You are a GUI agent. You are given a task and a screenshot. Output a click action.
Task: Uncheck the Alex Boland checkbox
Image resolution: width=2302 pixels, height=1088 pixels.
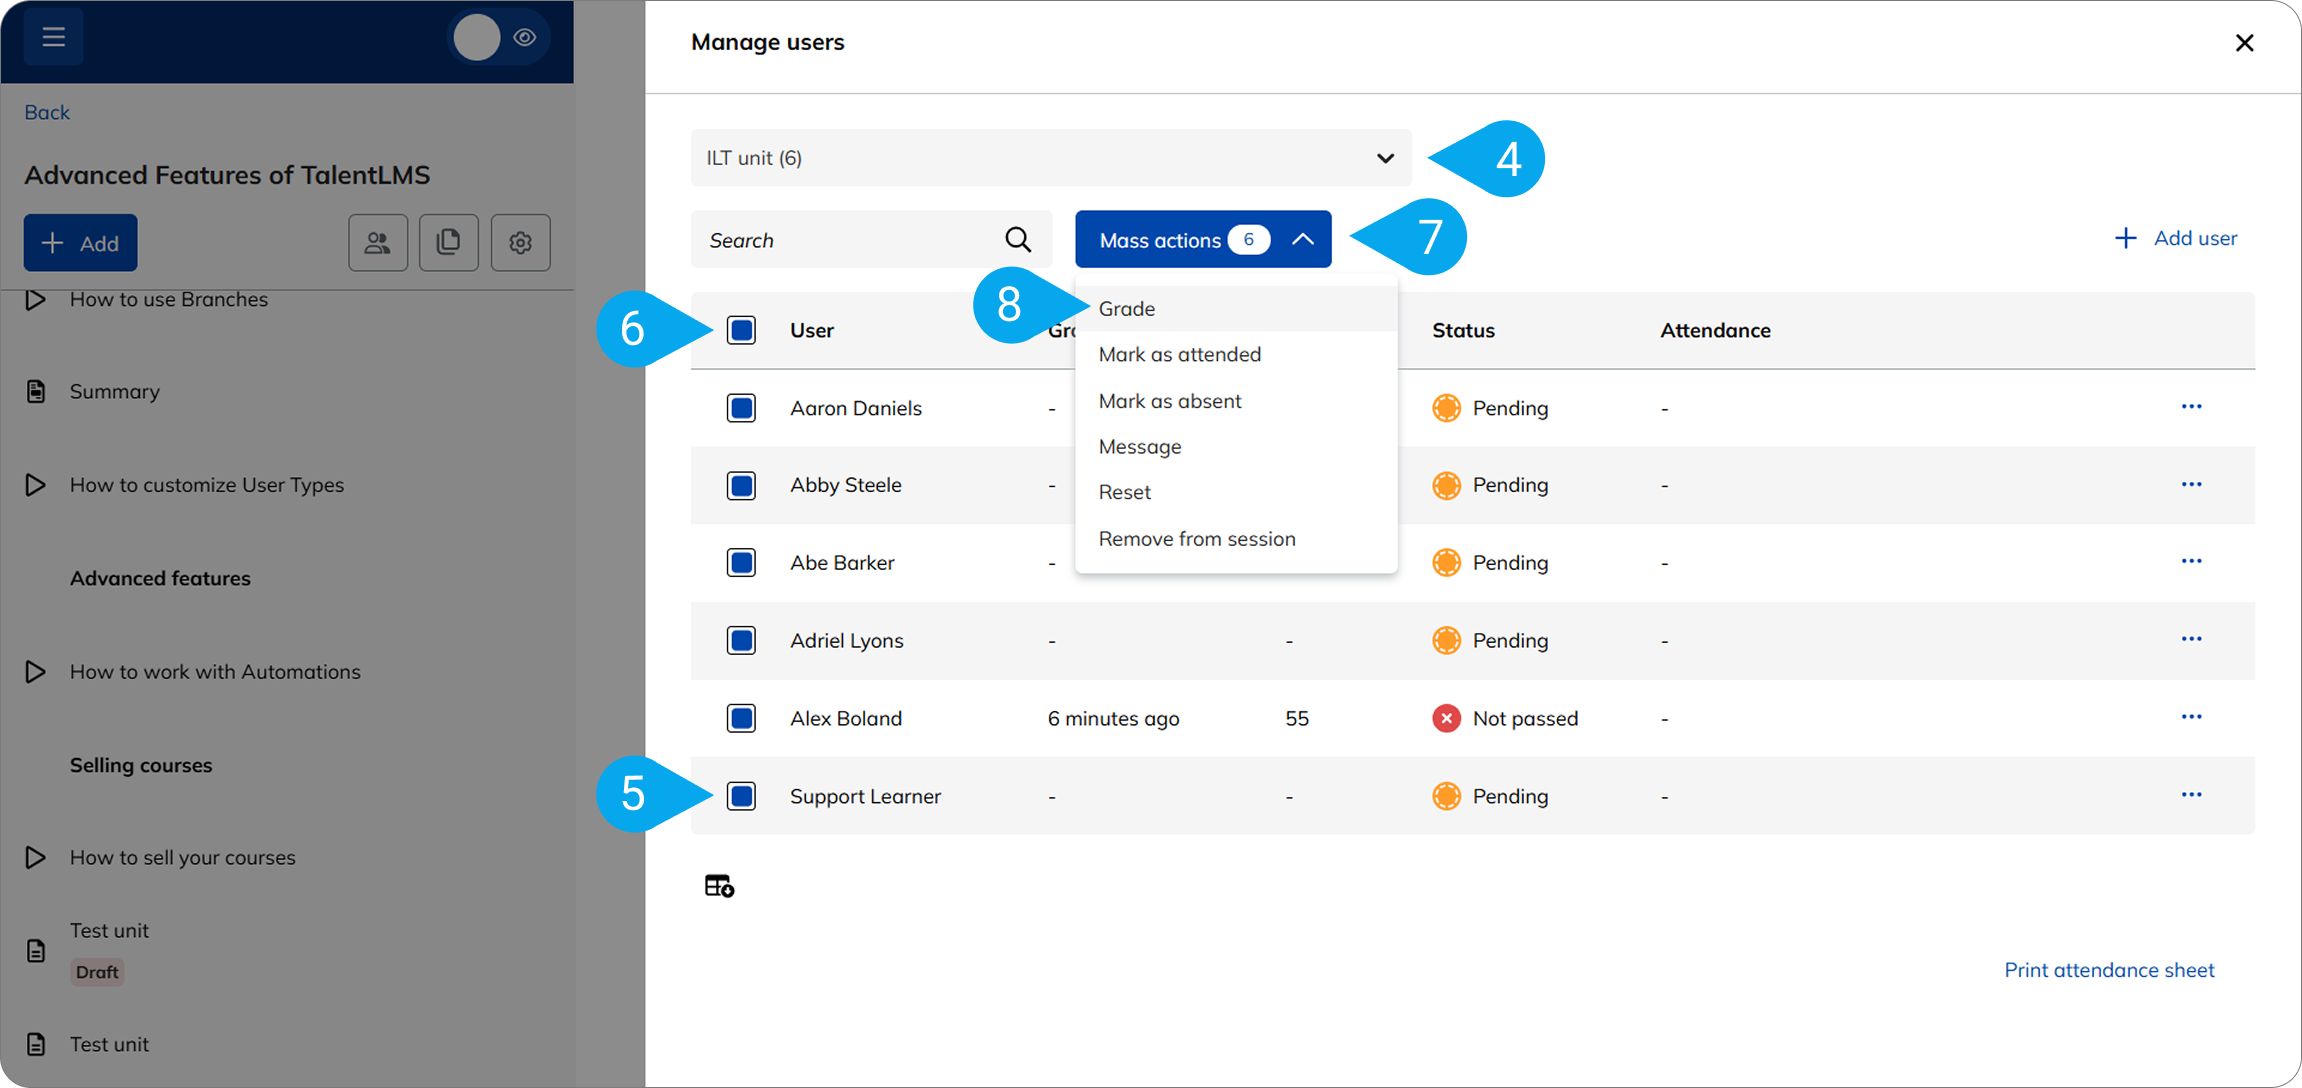741,718
